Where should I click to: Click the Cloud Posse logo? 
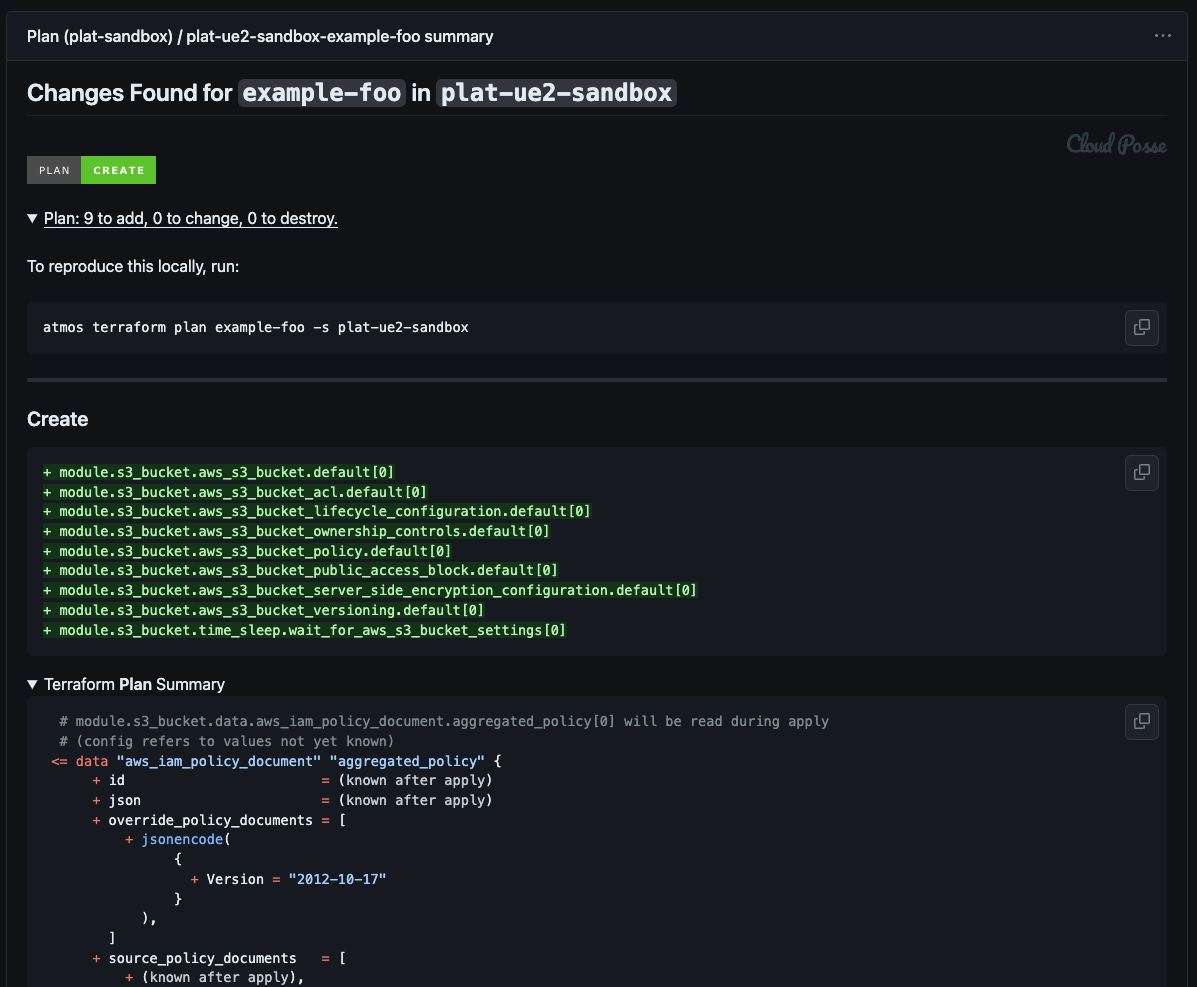click(1116, 144)
